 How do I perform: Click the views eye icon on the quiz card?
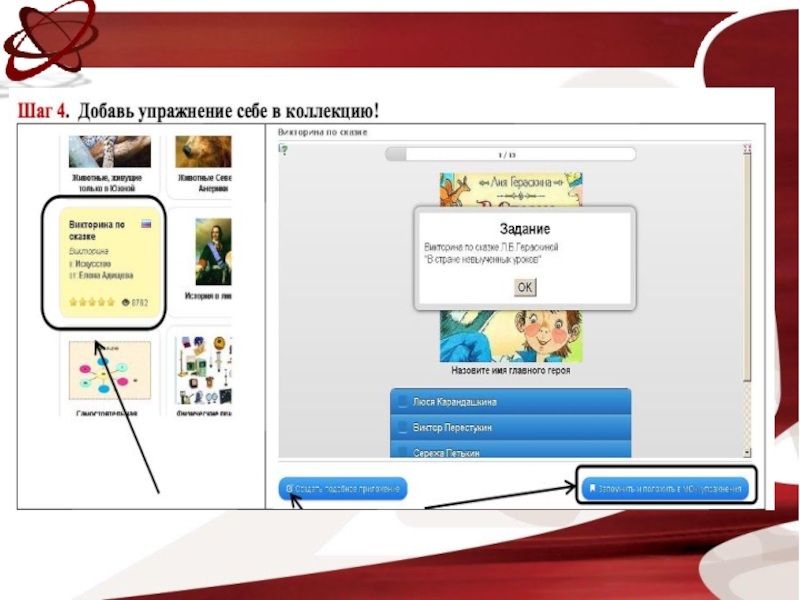point(125,301)
